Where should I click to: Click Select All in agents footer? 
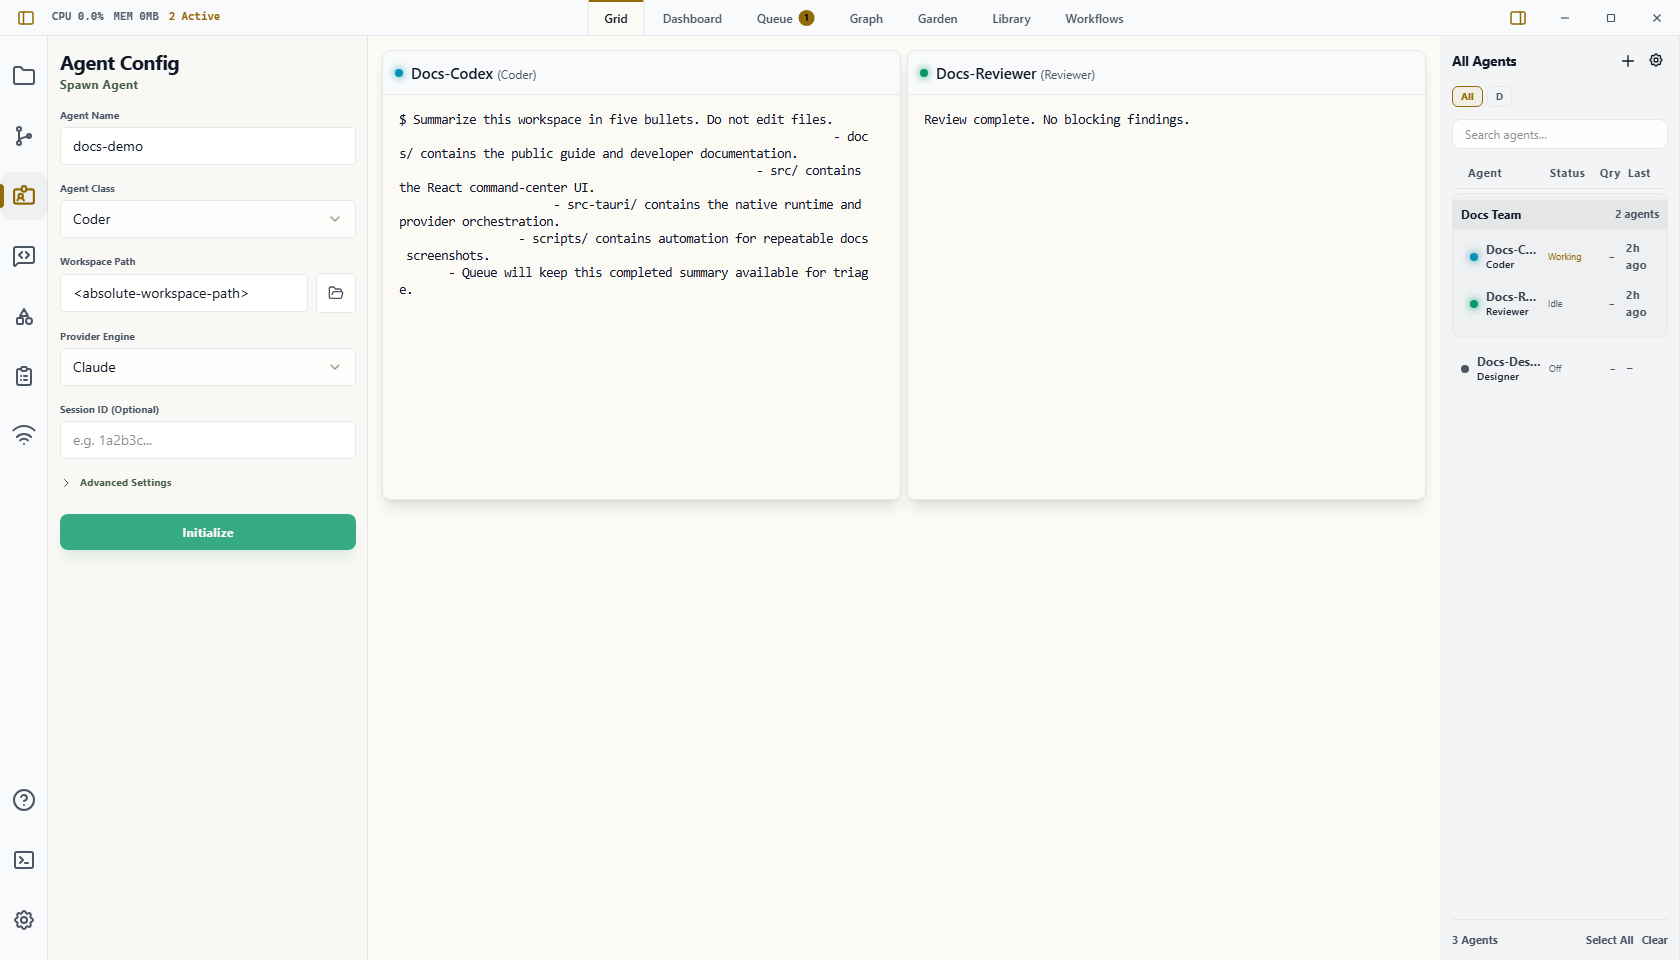coord(1609,940)
